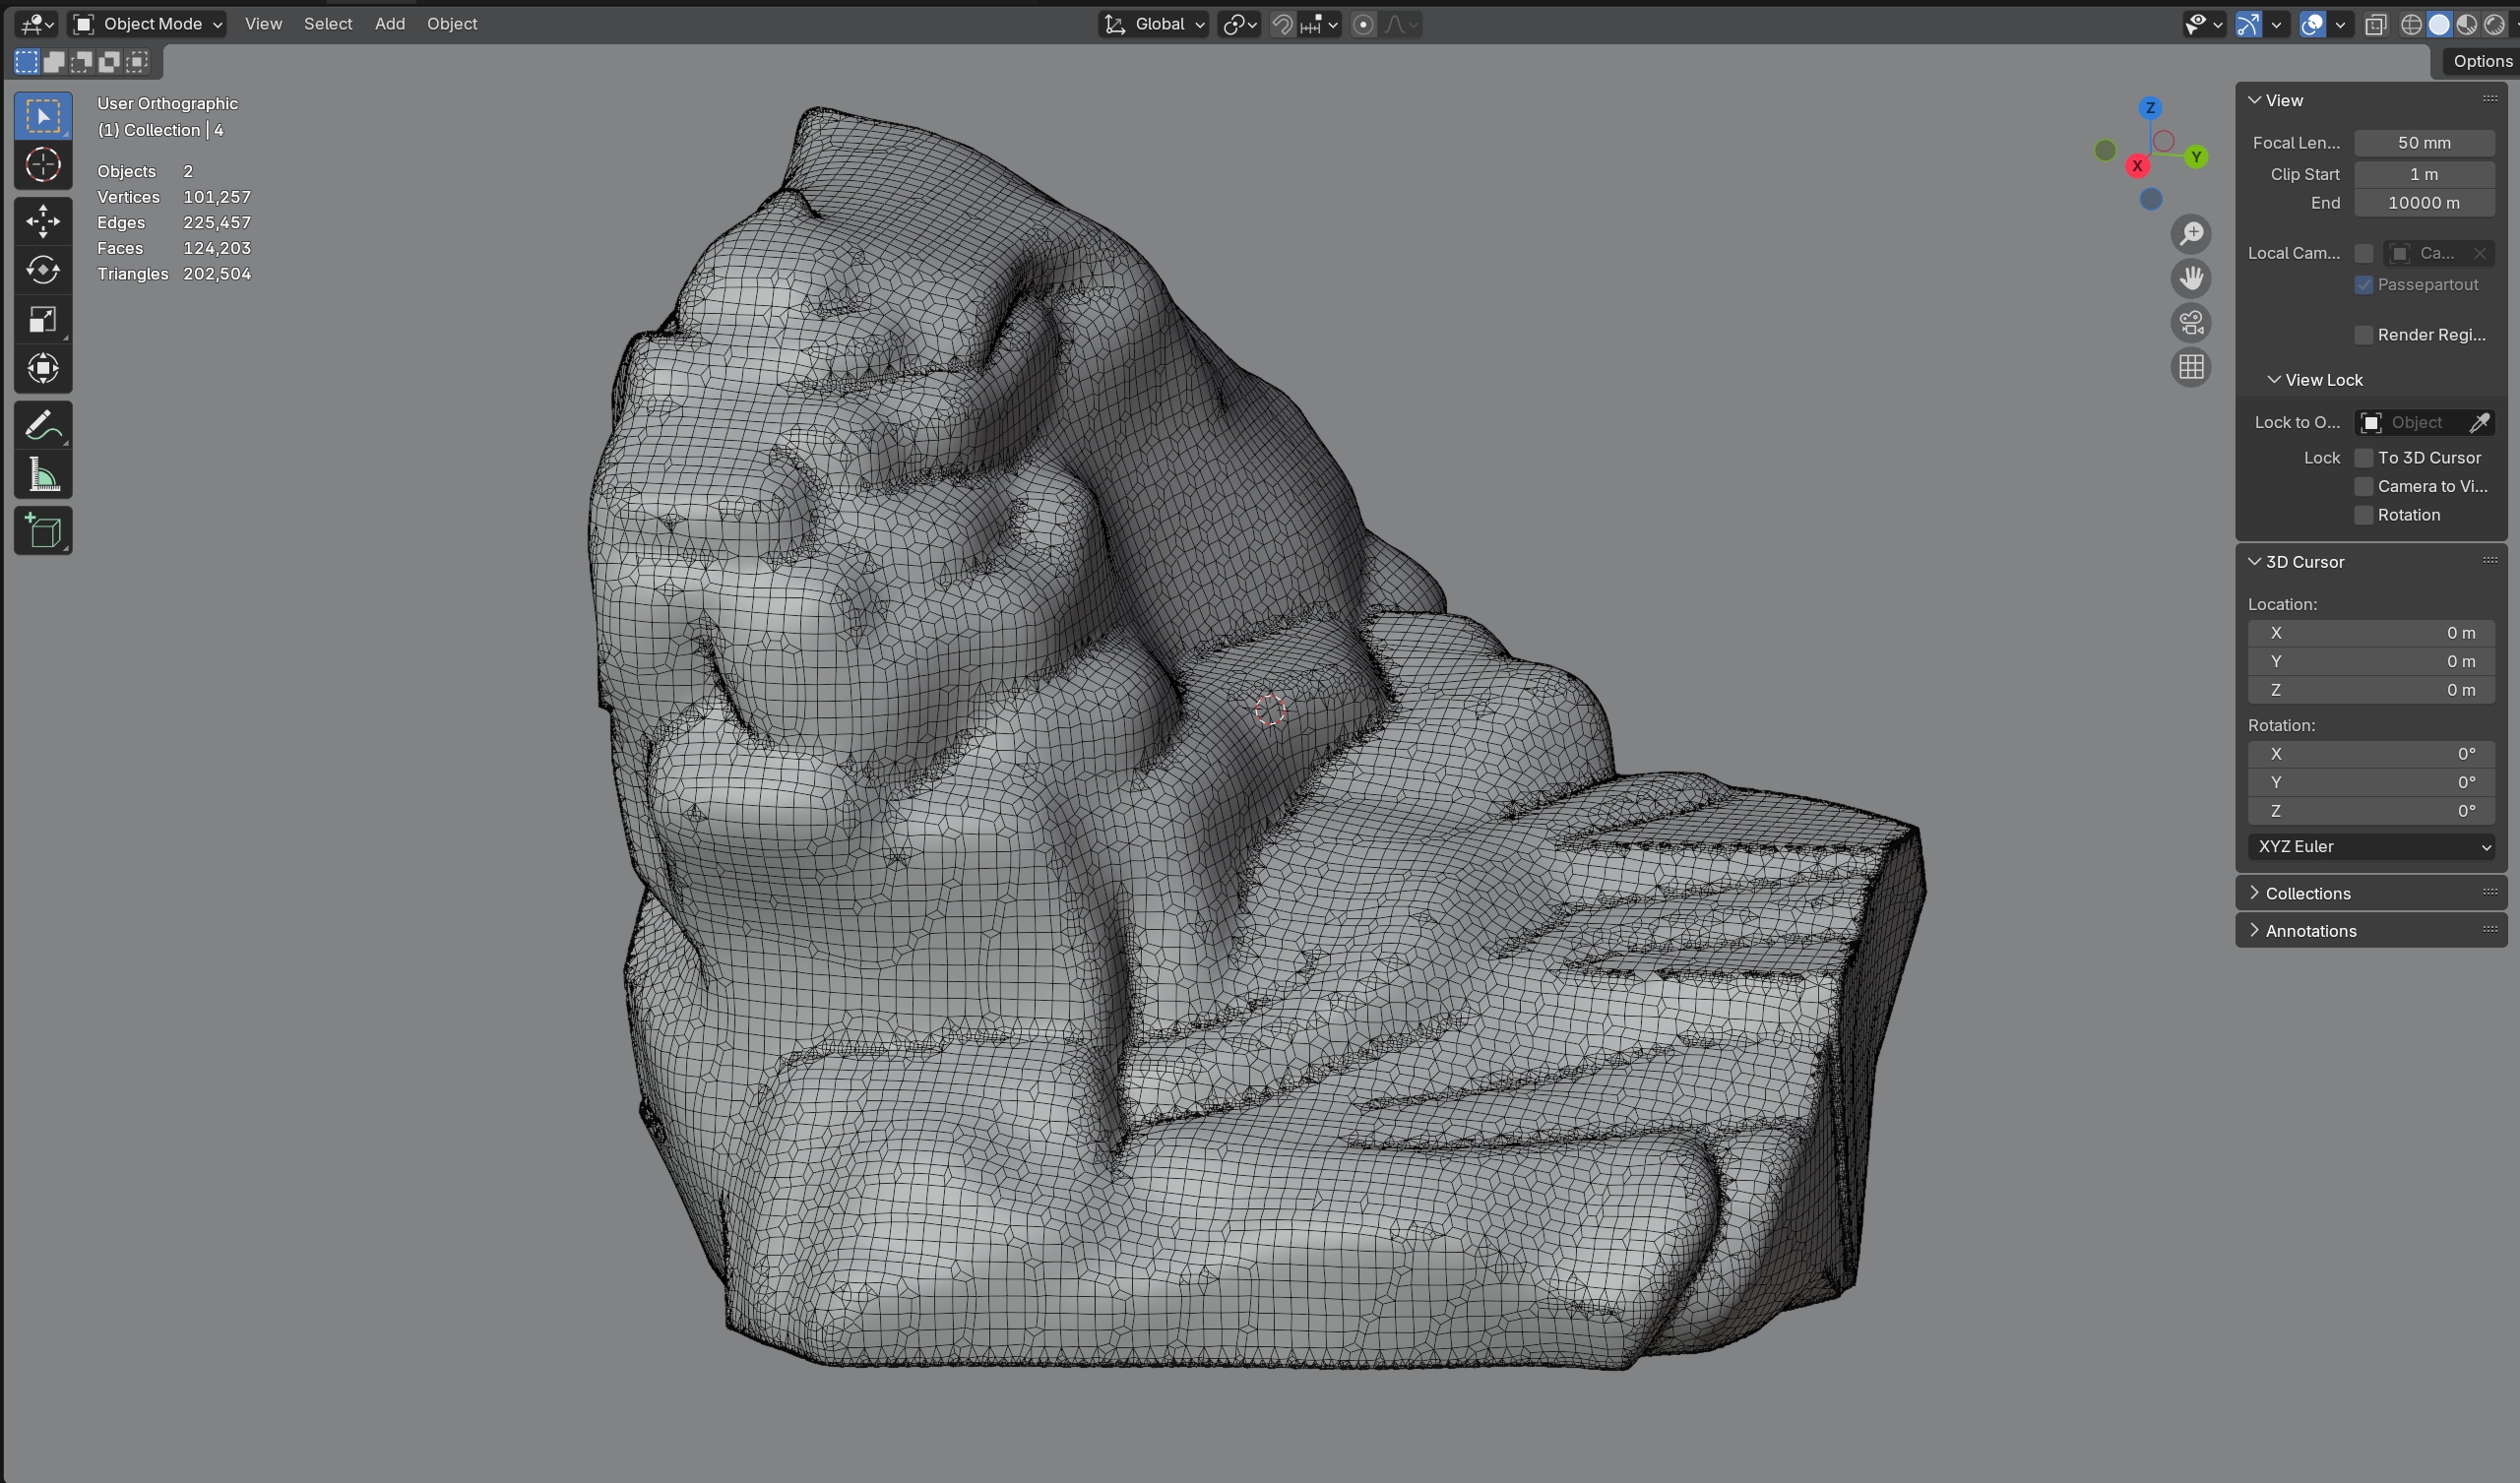Choose the Annotate tool

pos(43,426)
